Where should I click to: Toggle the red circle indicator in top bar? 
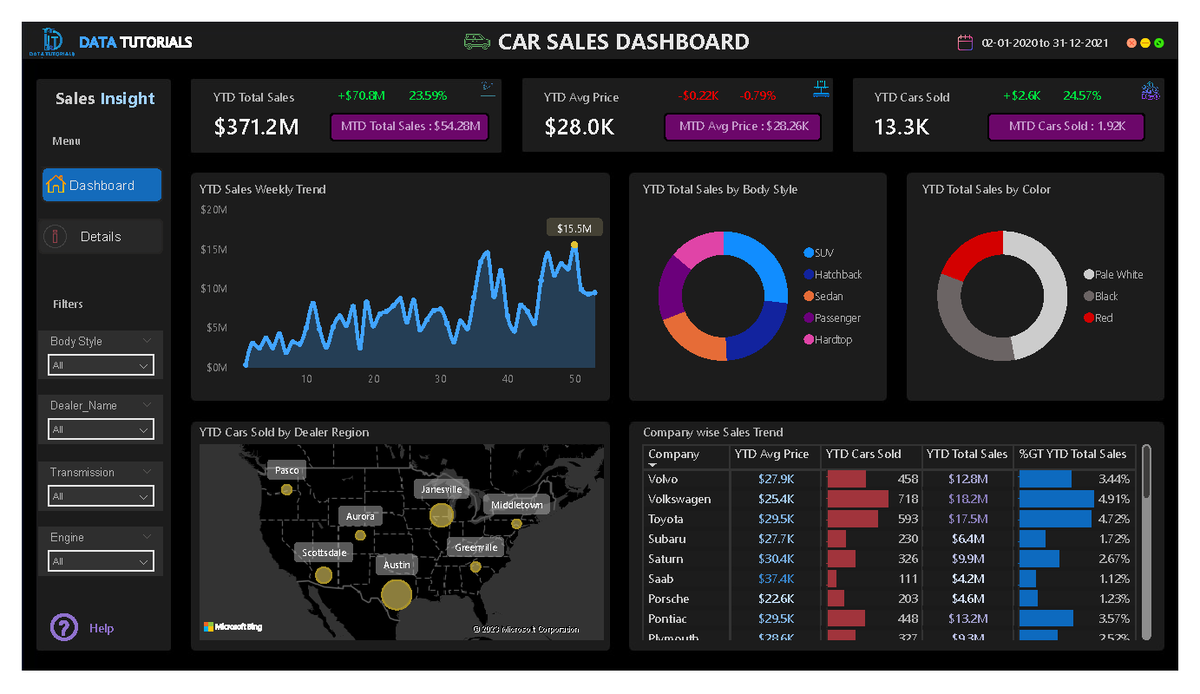pos(1133,44)
